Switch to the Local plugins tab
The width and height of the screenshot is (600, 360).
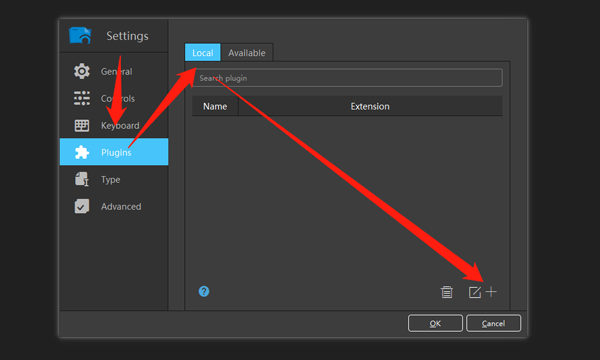(x=202, y=53)
